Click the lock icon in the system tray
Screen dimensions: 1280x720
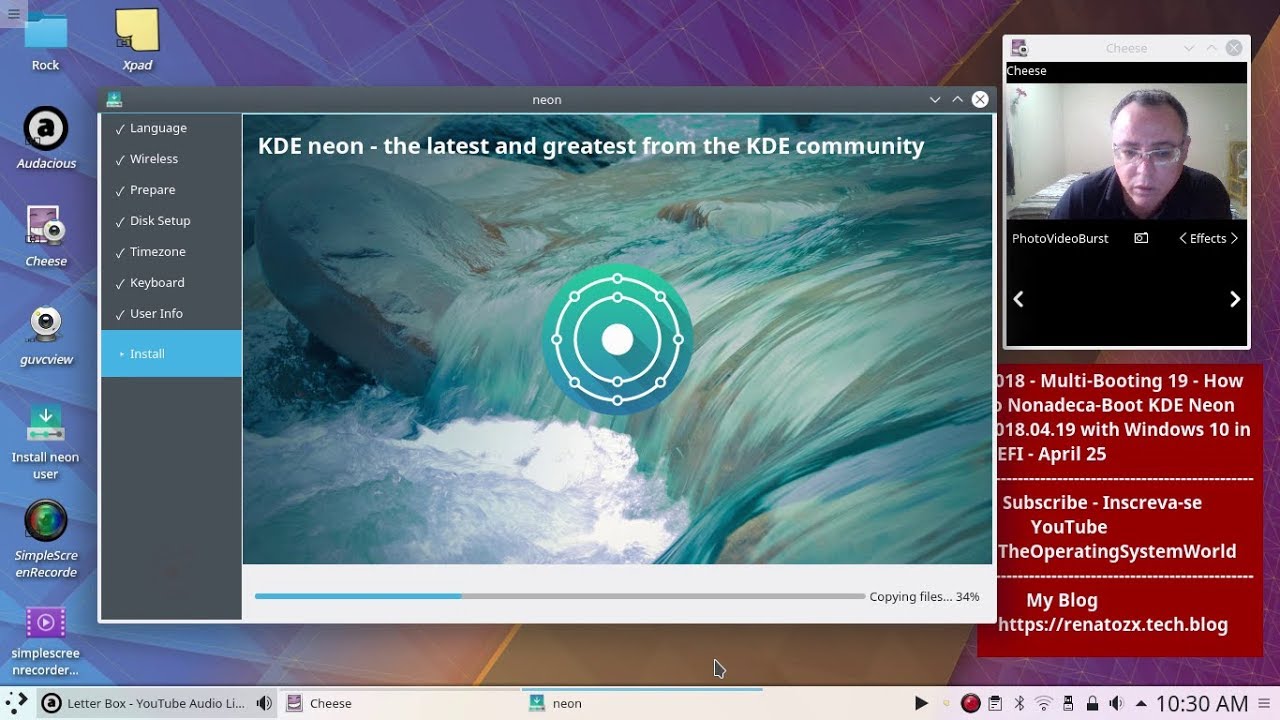tap(1092, 703)
